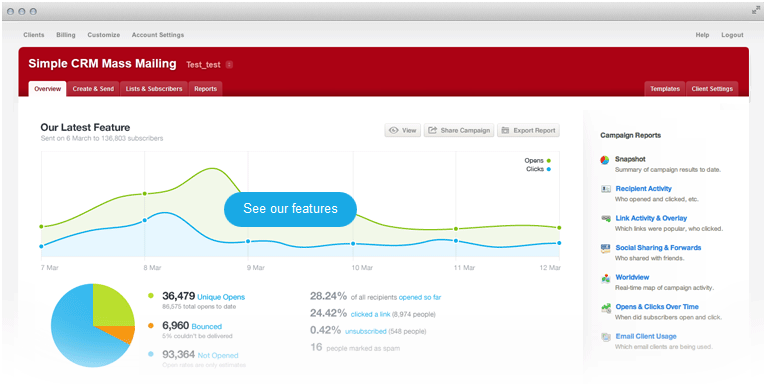Click the View button with eye icon
This screenshot has width=767, height=384.
(403, 131)
